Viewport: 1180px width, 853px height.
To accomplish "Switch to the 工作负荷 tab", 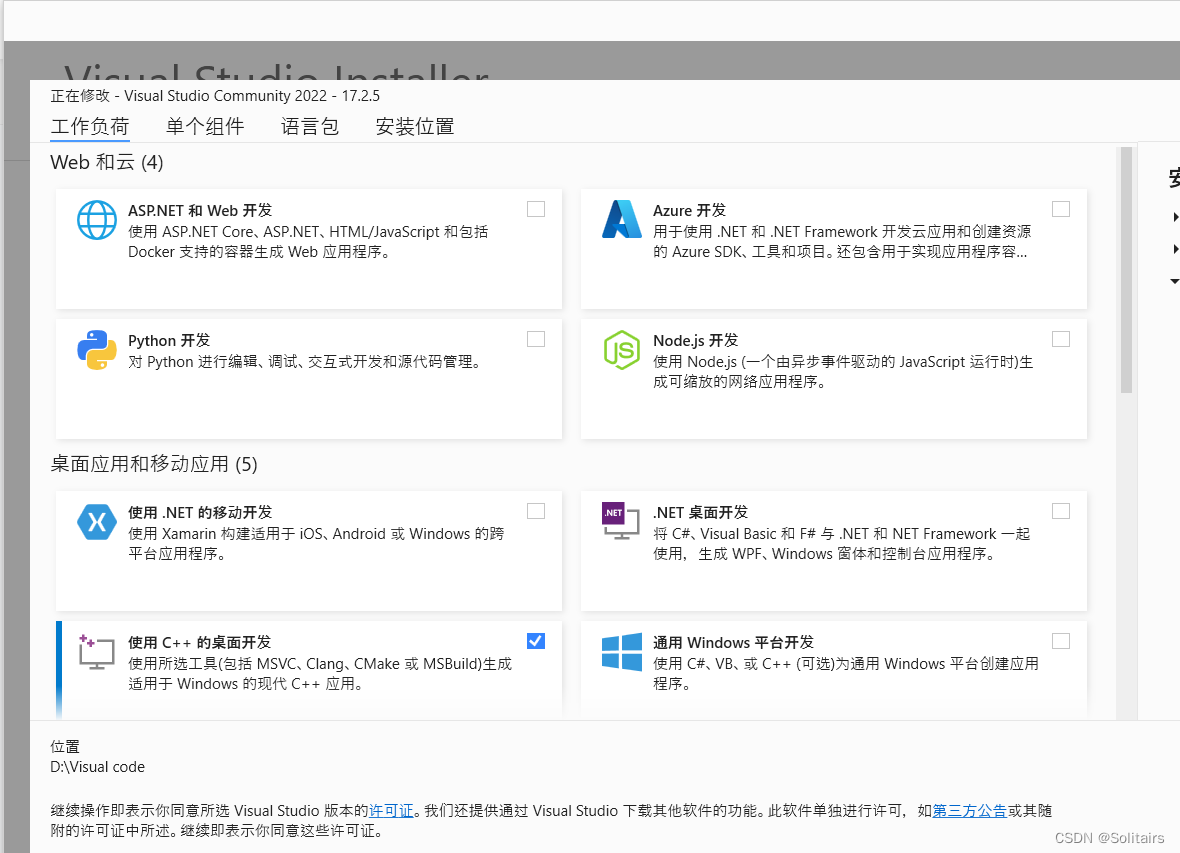I will coord(90,126).
